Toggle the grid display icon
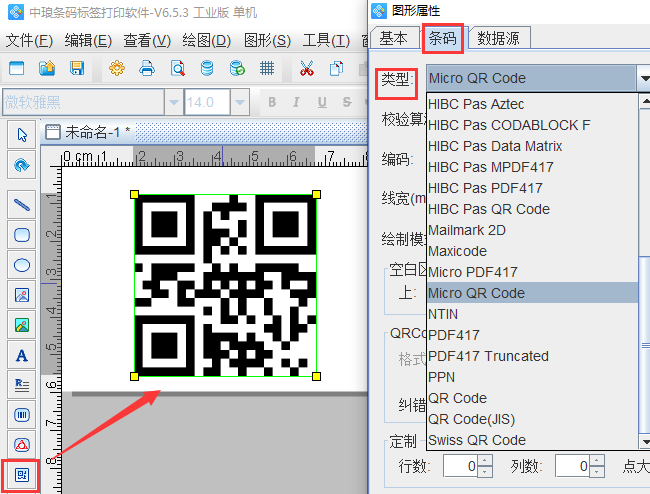The height and width of the screenshot is (494, 650). click(267, 69)
